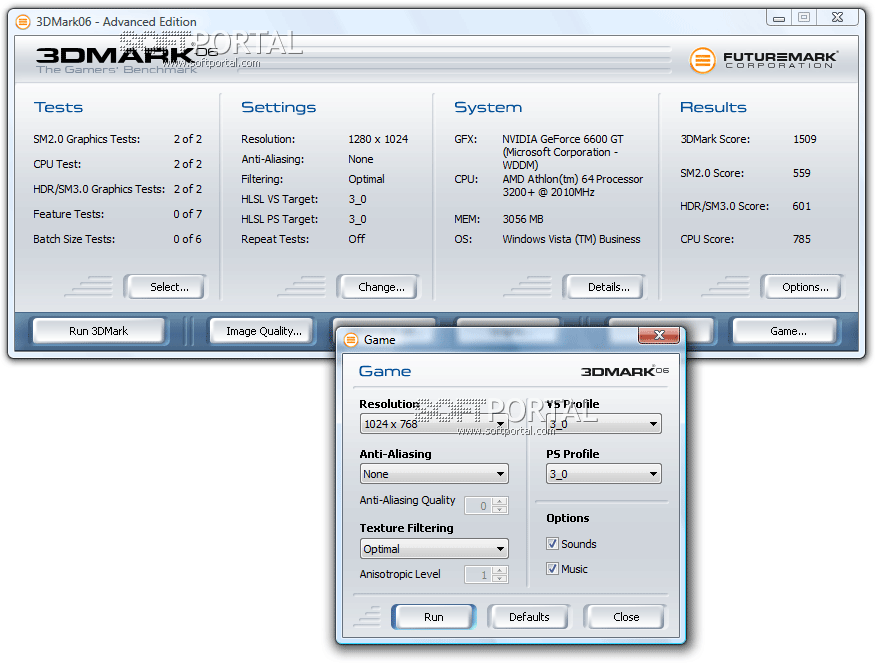The image size is (876, 666).
Task: Close the 3DMark06 main window
Action: 837,18
